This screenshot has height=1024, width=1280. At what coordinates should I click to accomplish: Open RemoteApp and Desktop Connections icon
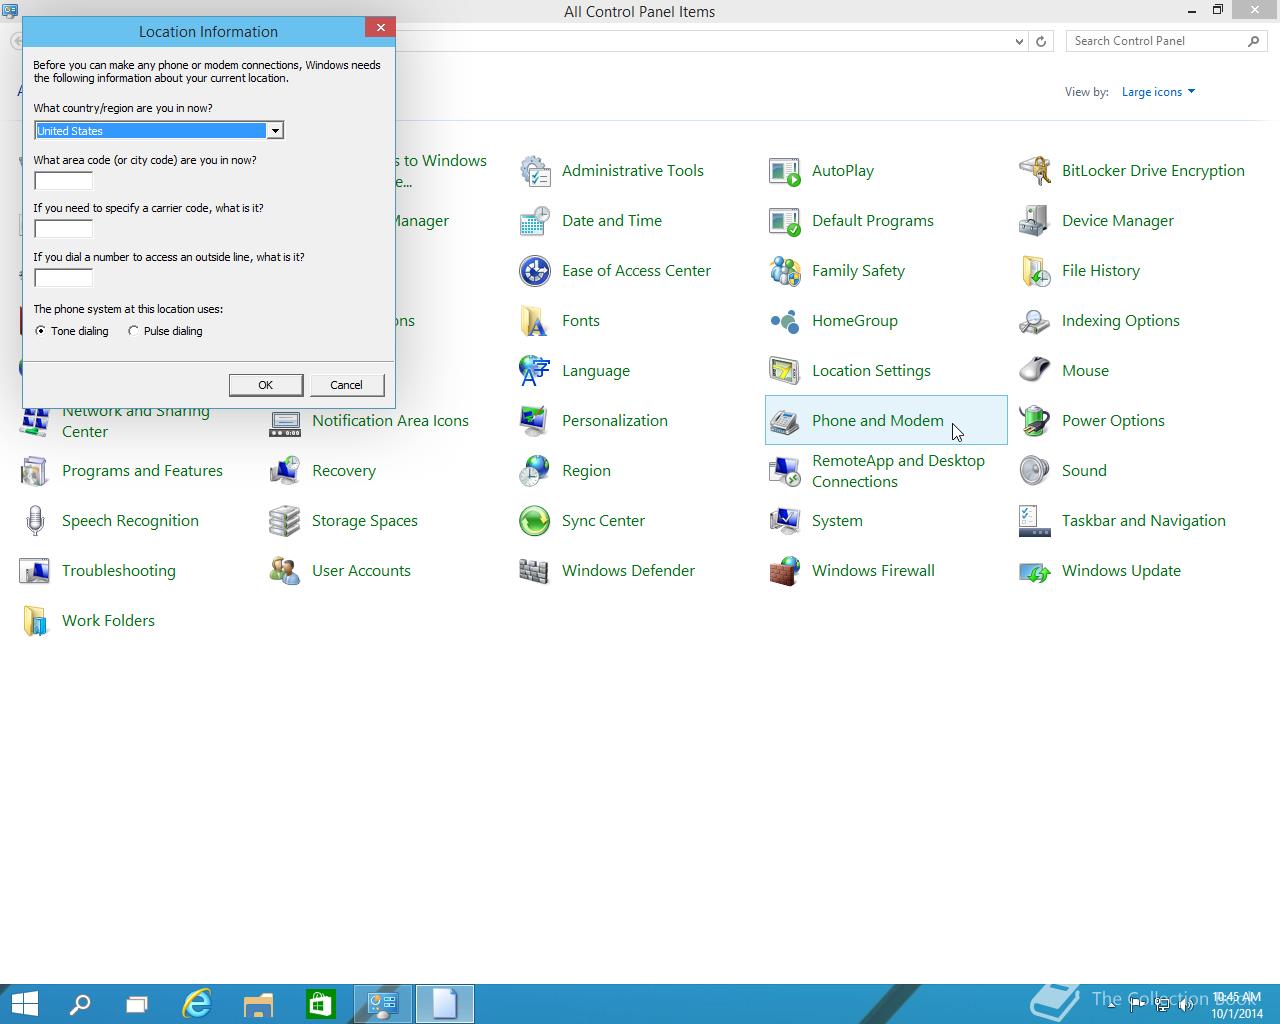[785, 471]
